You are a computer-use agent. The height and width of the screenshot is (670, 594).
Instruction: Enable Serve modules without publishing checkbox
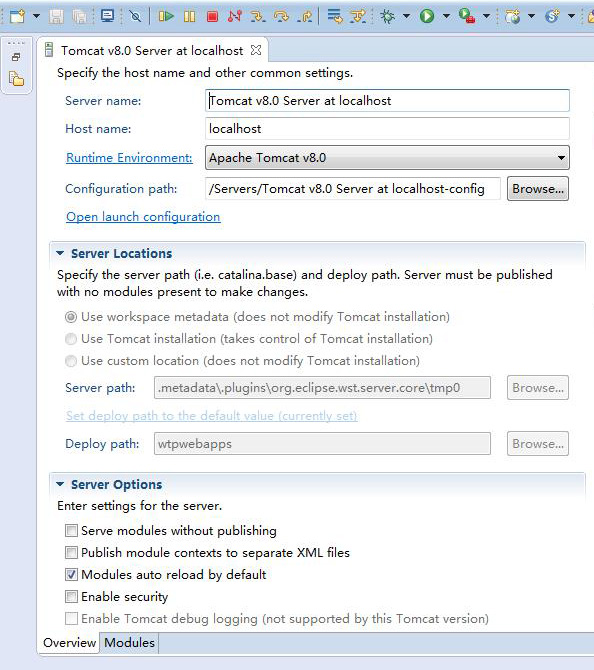coord(71,531)
